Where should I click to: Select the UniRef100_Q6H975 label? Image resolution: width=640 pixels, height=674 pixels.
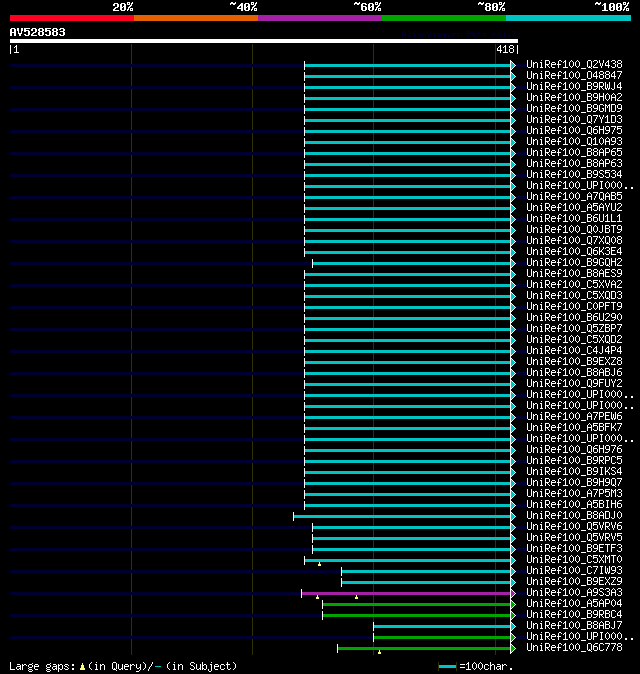(574, 131)
